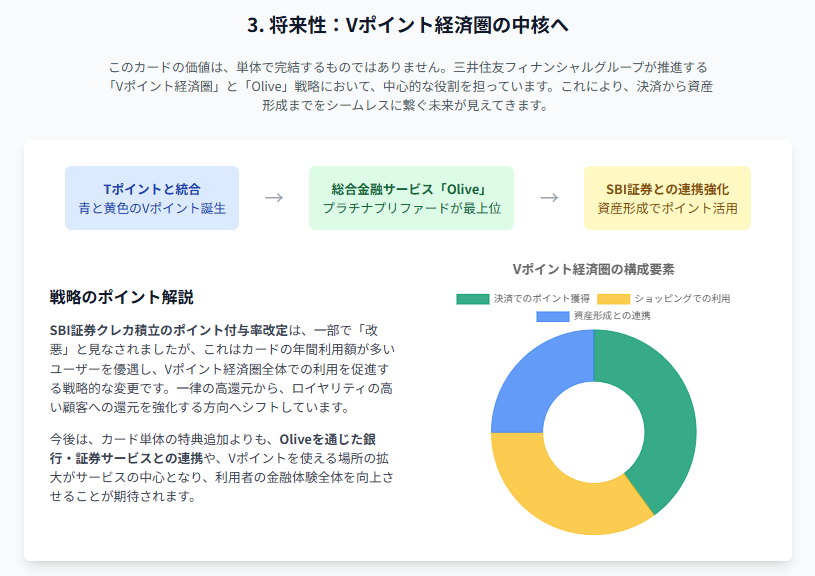Toggle the 'ショッピングでの利用' legend item

coord(664,298)
